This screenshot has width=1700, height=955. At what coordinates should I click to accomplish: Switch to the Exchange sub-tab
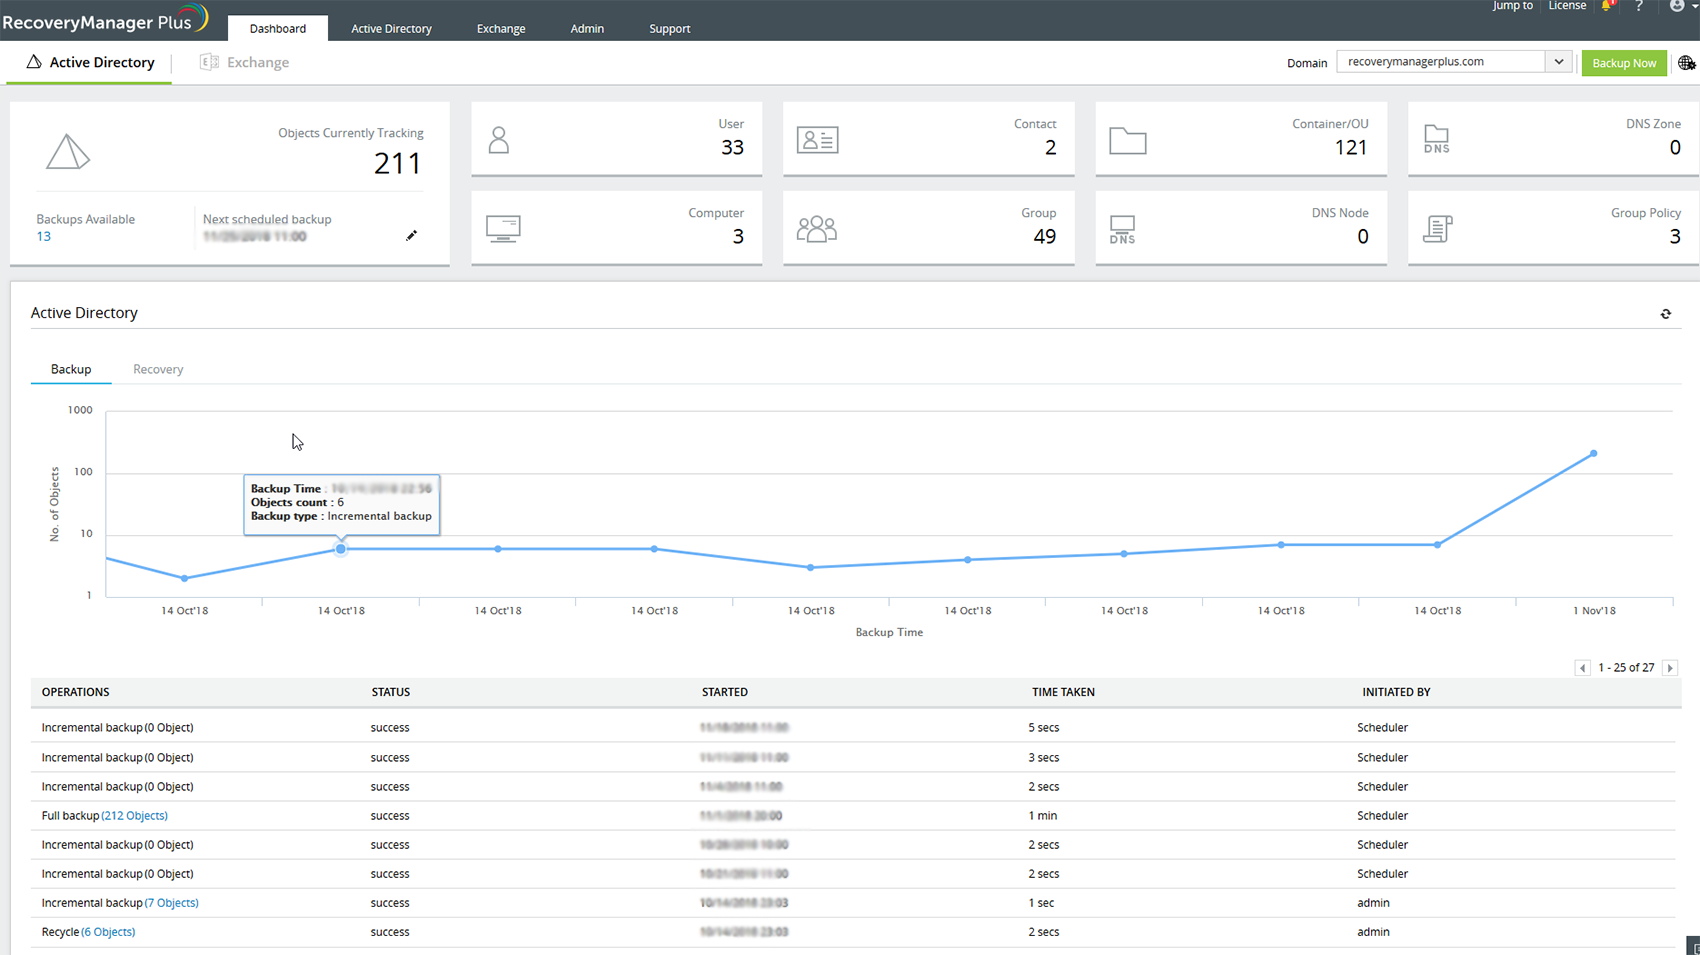(245, 62)
